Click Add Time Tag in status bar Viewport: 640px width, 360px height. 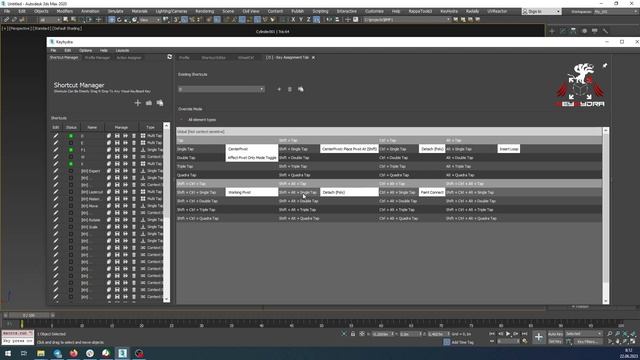(463, 342)
